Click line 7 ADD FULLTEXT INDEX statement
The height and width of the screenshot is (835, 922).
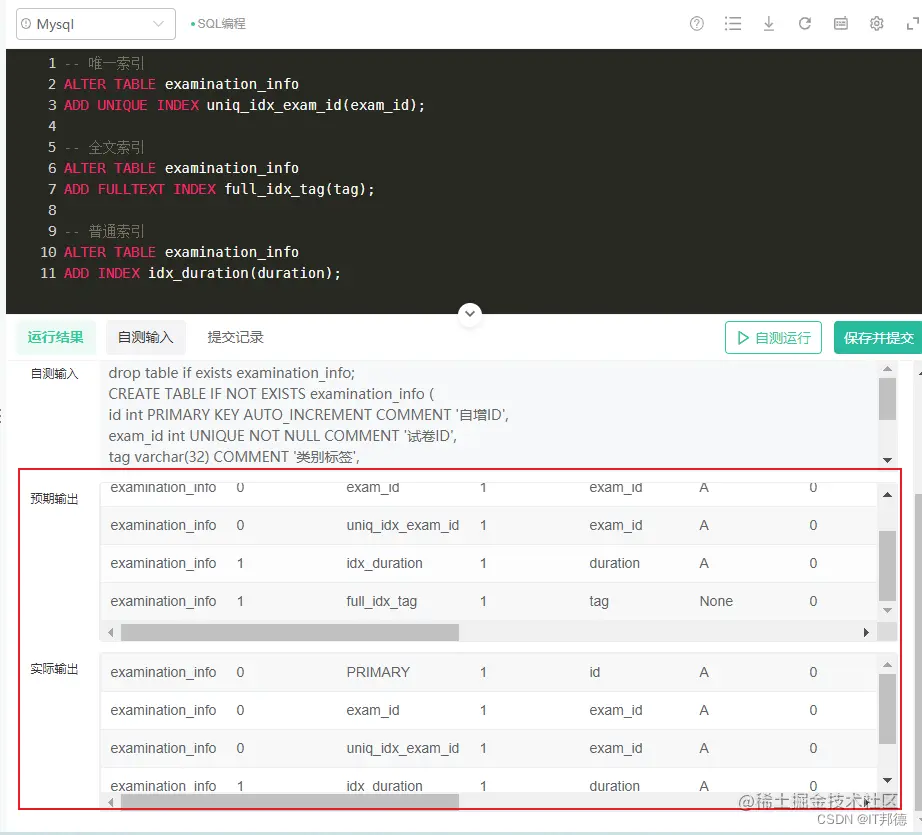[x=219, y=189]
